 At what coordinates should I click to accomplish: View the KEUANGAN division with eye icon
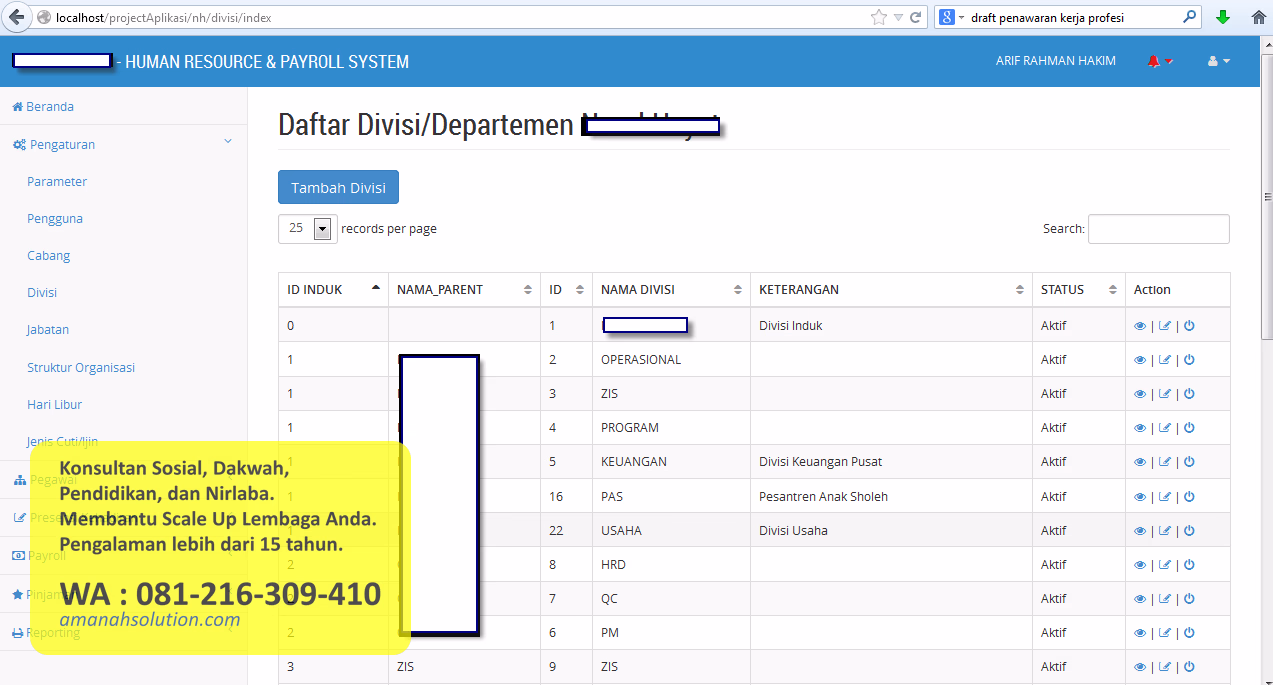pos(1140,462)
